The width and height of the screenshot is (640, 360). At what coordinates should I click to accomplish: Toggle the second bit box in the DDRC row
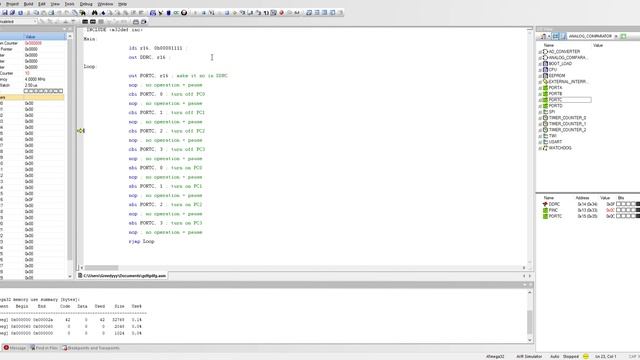[x=623, y=204]
